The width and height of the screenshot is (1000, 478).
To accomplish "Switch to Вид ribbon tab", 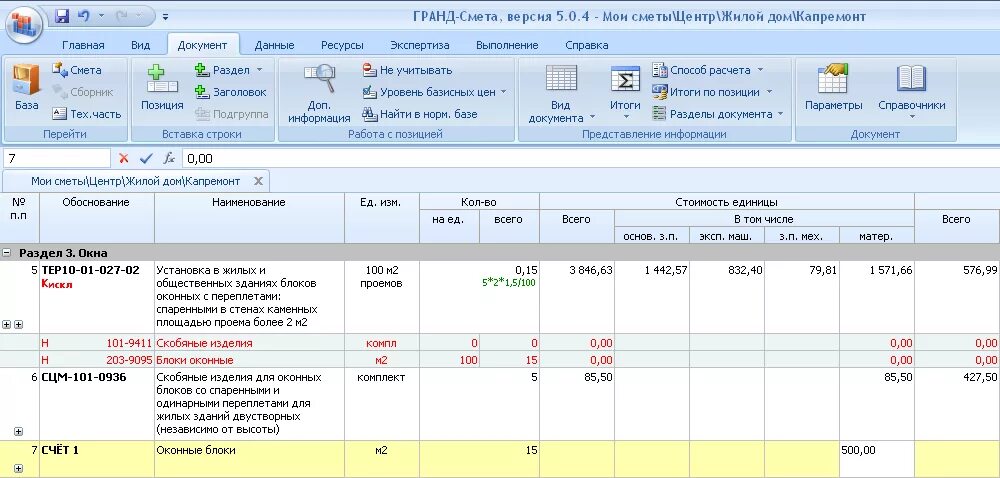I will [x=140, y=45].
